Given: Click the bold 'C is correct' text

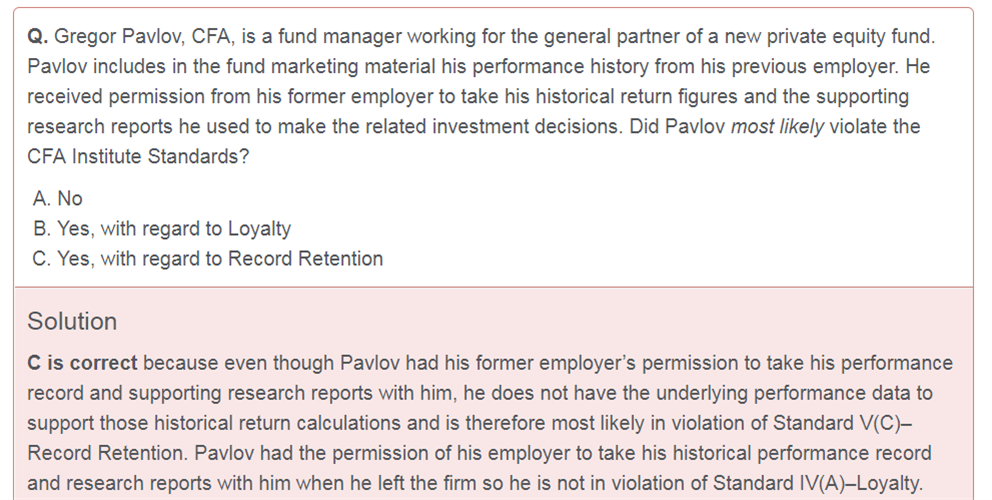Looking at the screenshot, I should (x=82, y=363).
